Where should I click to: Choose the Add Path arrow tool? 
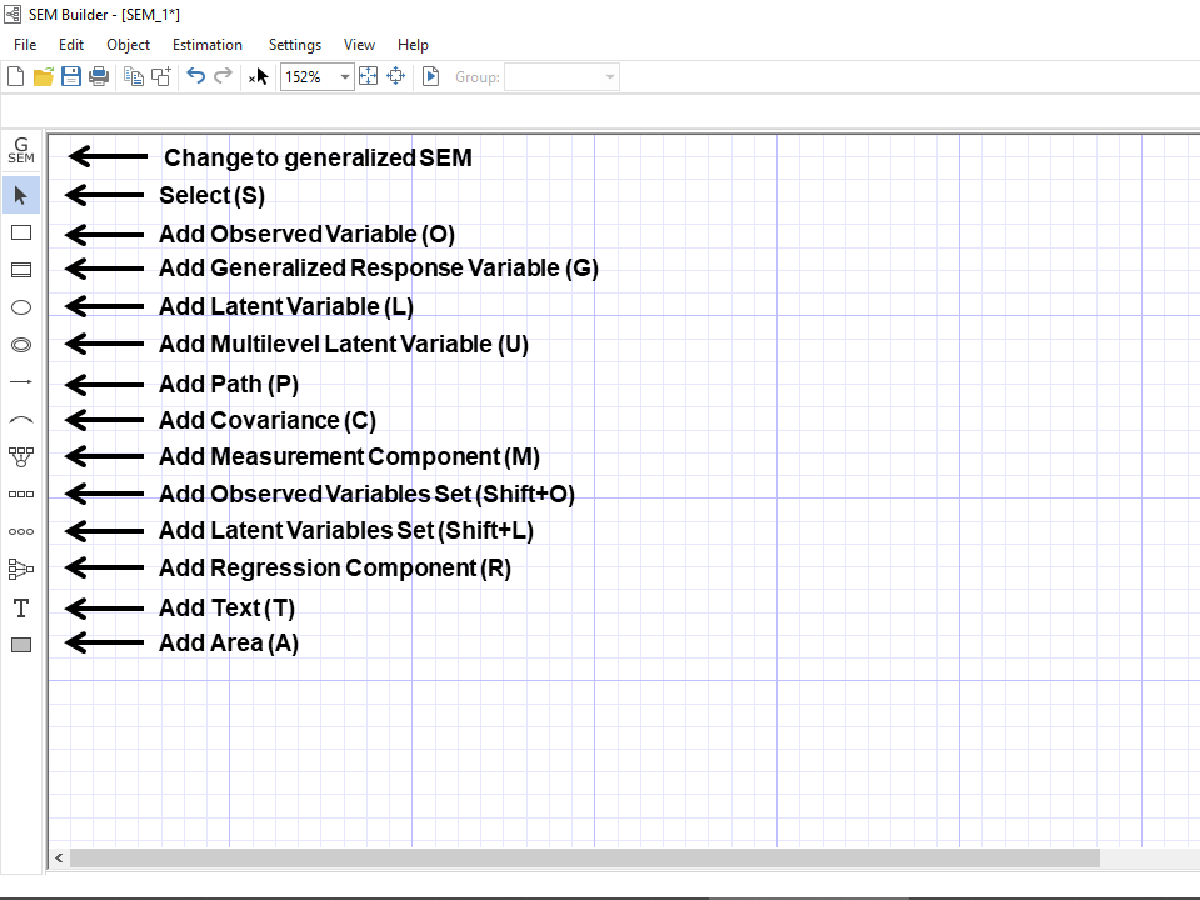(21, 382)
